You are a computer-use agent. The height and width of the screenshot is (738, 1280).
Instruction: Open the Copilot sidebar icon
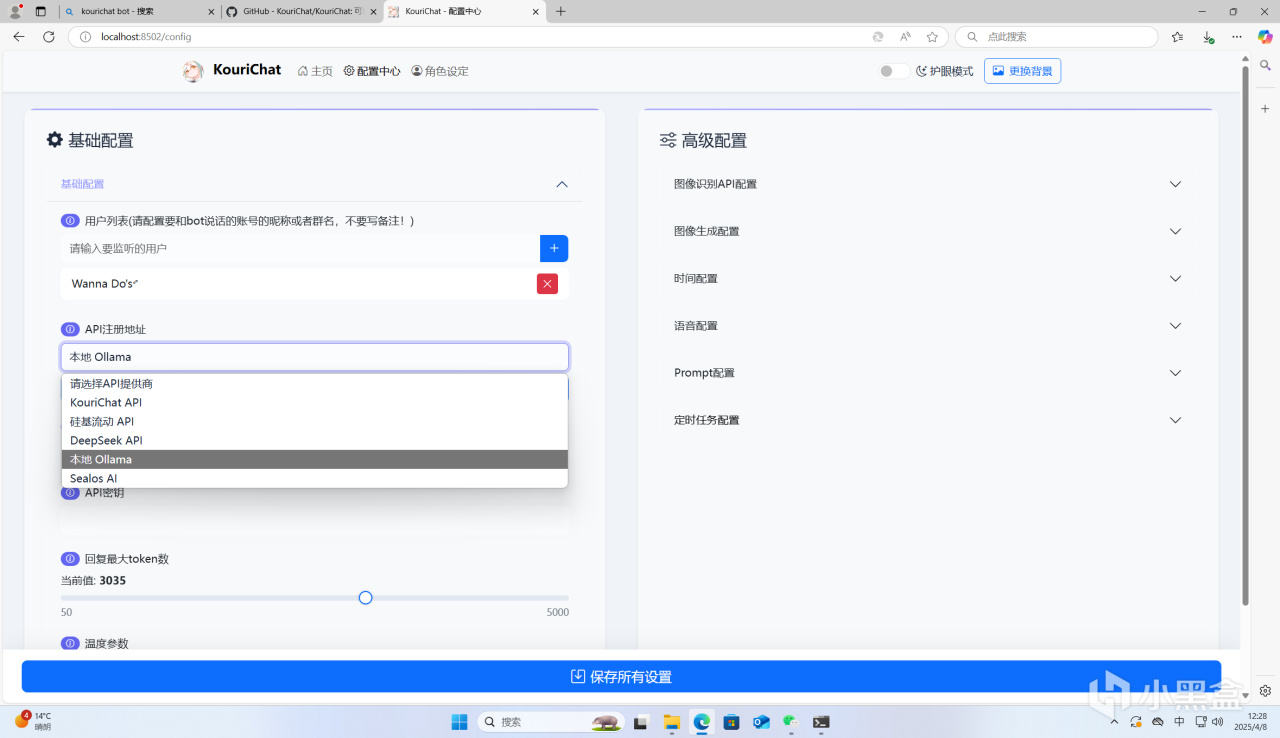(x=1265, y=36)
